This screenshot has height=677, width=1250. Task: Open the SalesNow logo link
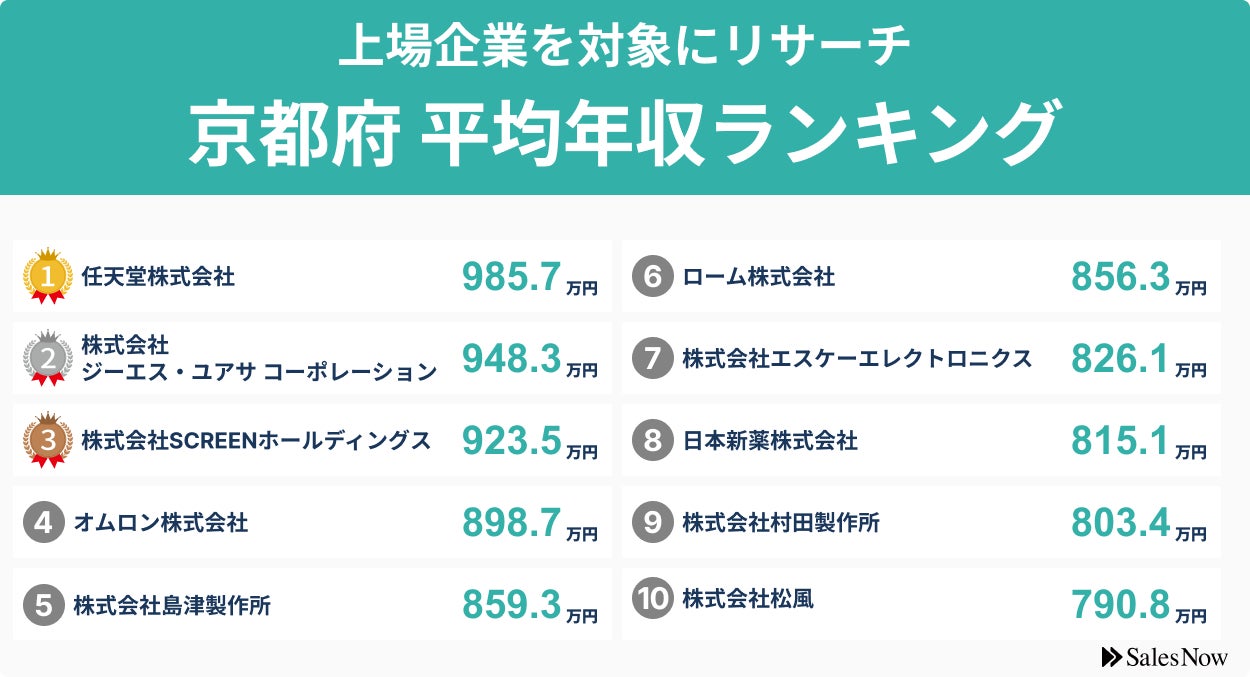click(1164, 657)
